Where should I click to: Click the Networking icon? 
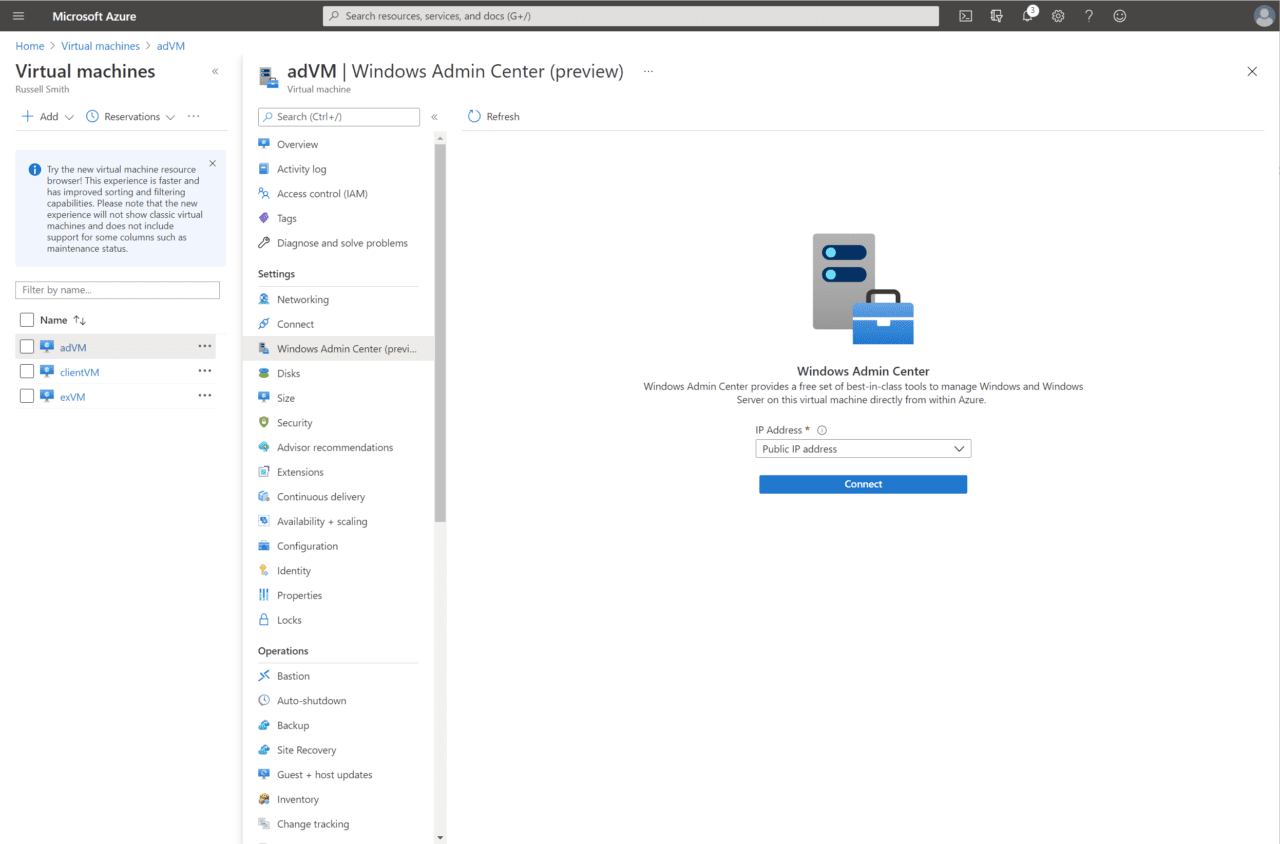(264, 299)
